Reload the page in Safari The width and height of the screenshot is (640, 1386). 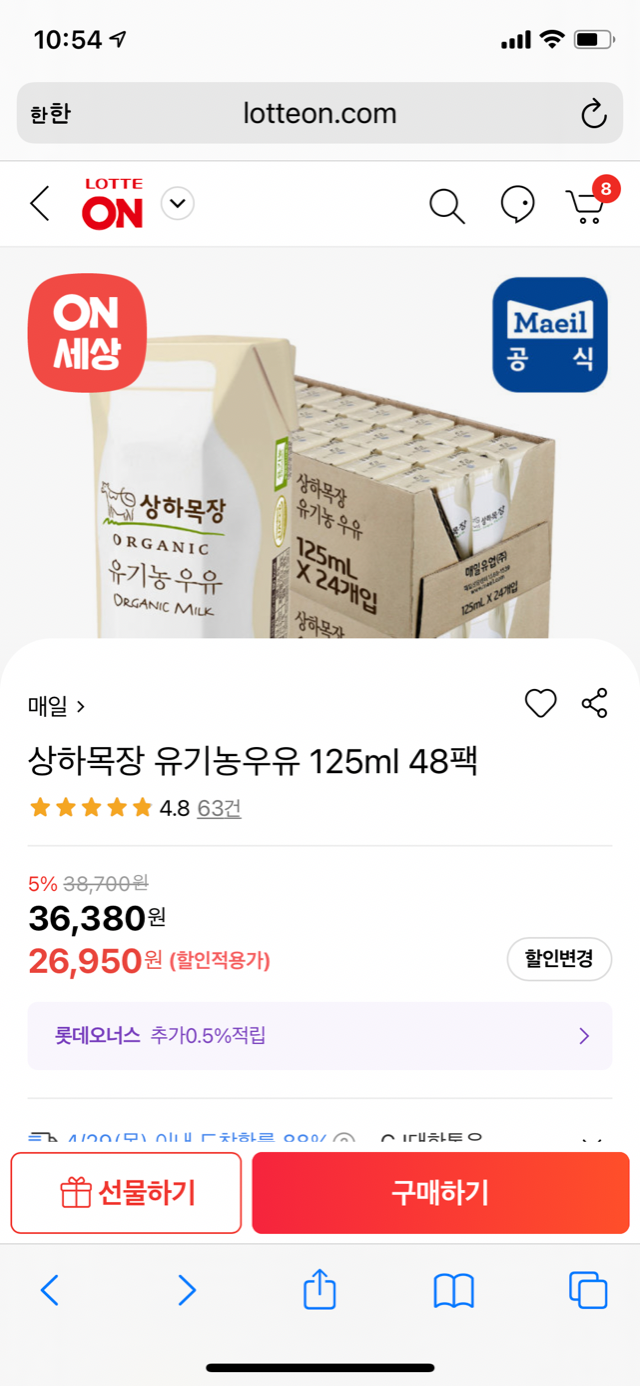(593, 114)
